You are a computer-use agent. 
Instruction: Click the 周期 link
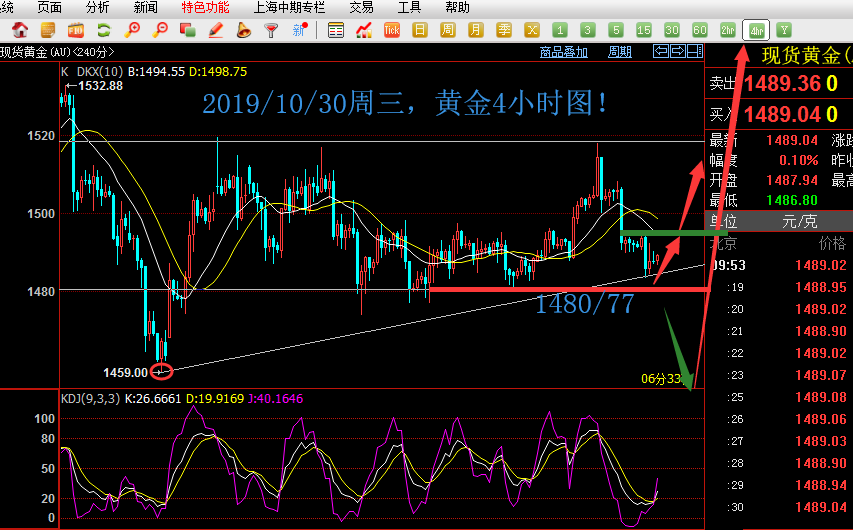tap(620, 52)
